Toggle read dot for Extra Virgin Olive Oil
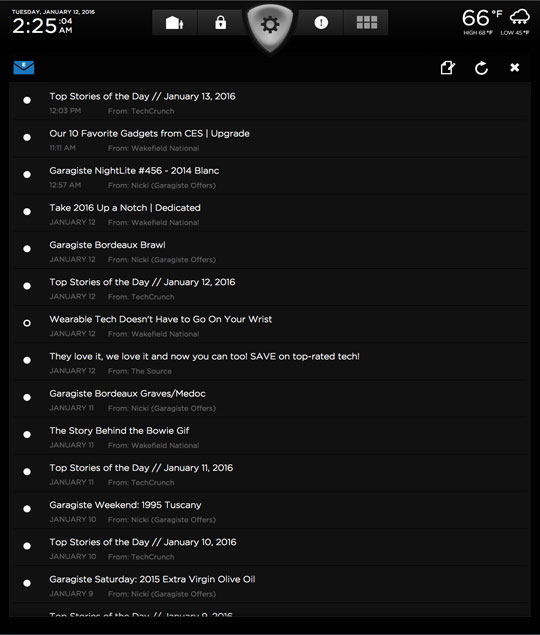Image resolution: width=540 pixels, height=635 pixels. (x=27, y=583)
